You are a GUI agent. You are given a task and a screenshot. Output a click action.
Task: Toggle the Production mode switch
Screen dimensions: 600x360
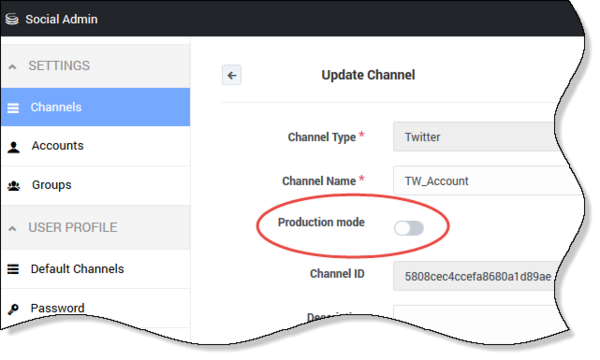pos(409,228)
